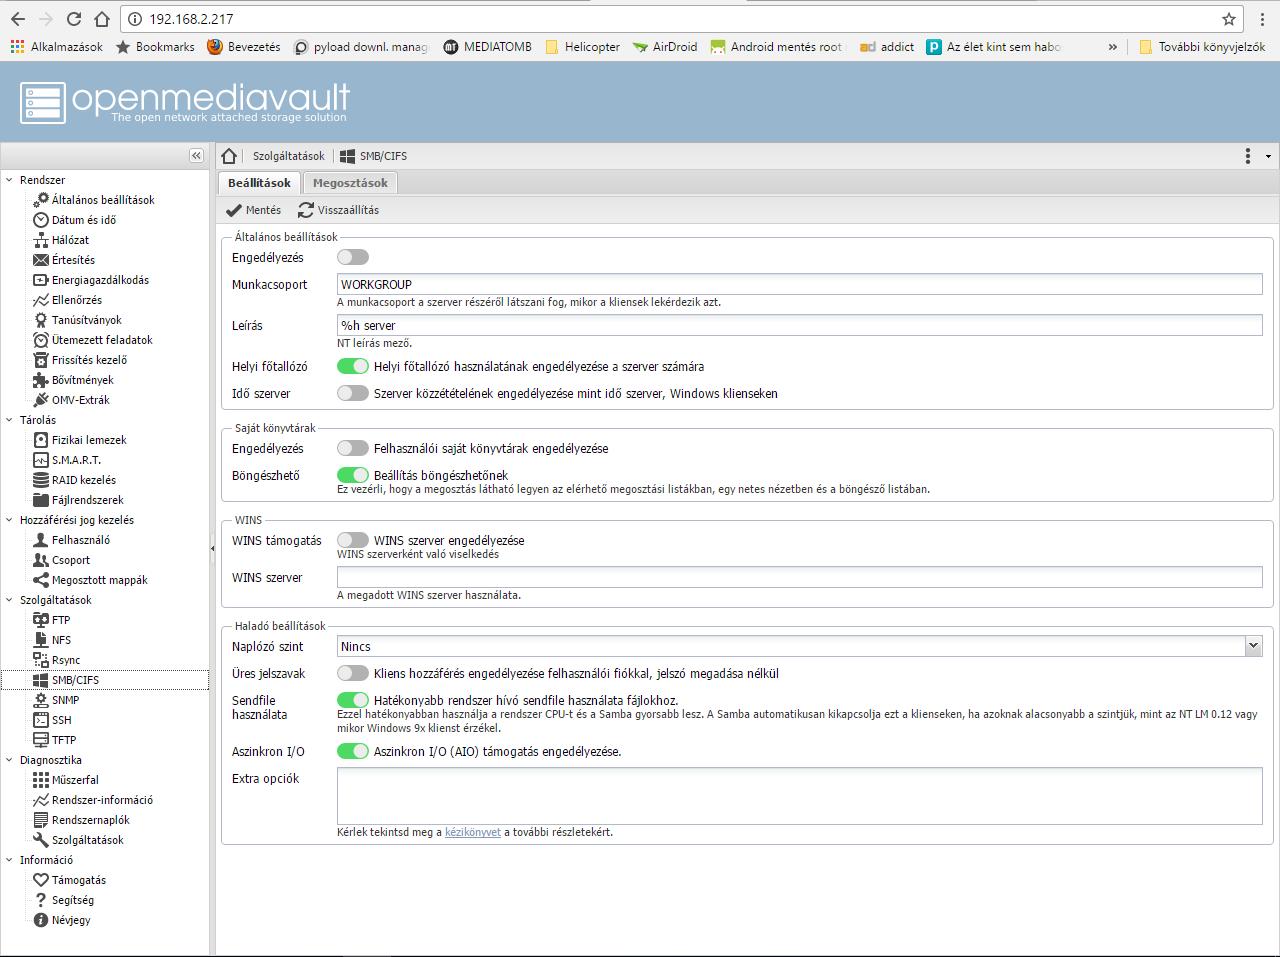Open the three-dot user menu at top right
Screen dimensions: 1280x957
pos(1248,156)
